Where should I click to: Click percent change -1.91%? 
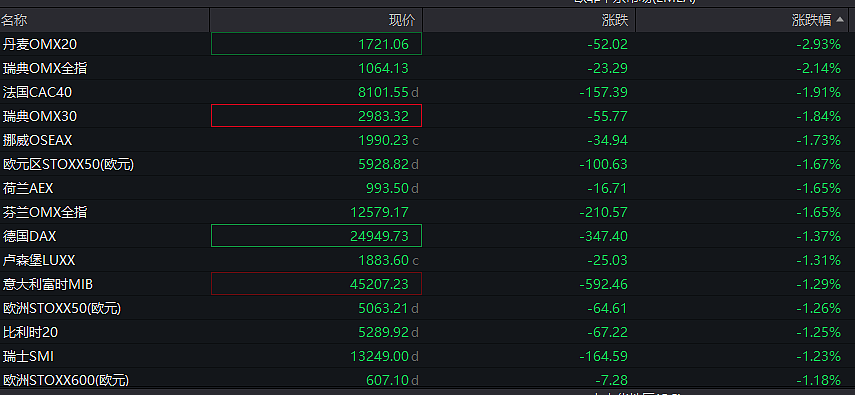[818, 92]
